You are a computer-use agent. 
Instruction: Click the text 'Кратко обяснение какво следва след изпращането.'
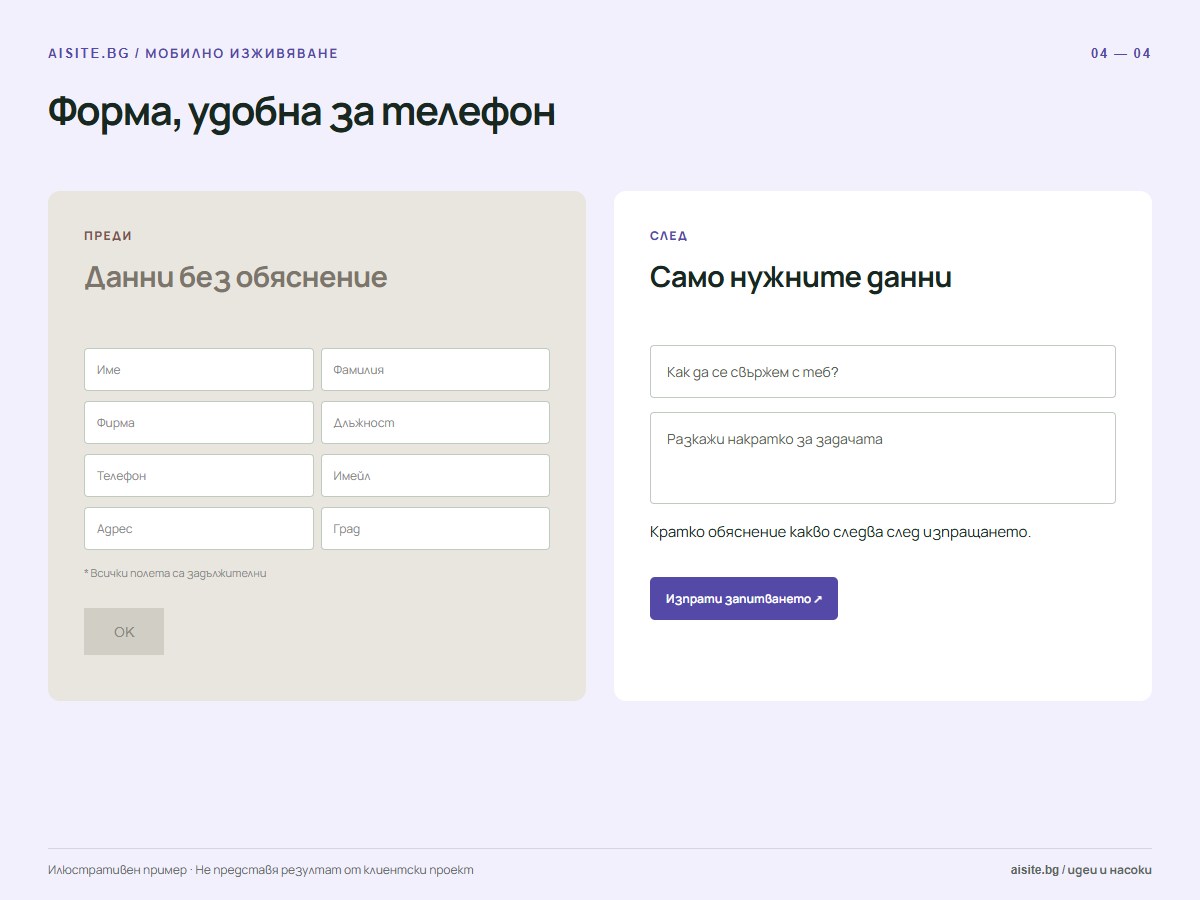[840, 532]
